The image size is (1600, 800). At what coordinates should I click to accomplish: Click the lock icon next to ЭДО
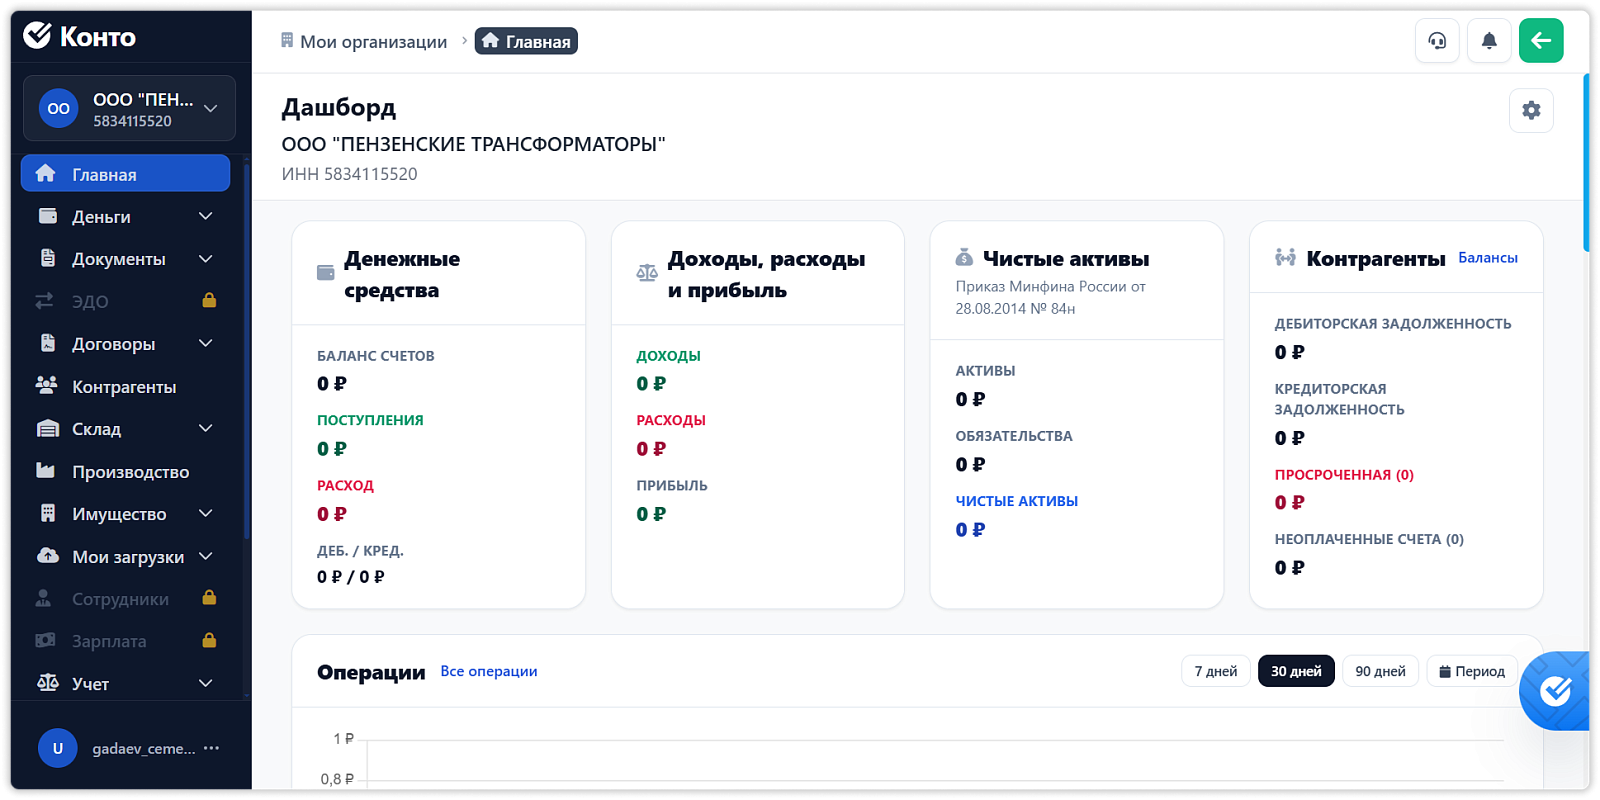[209, 300]
